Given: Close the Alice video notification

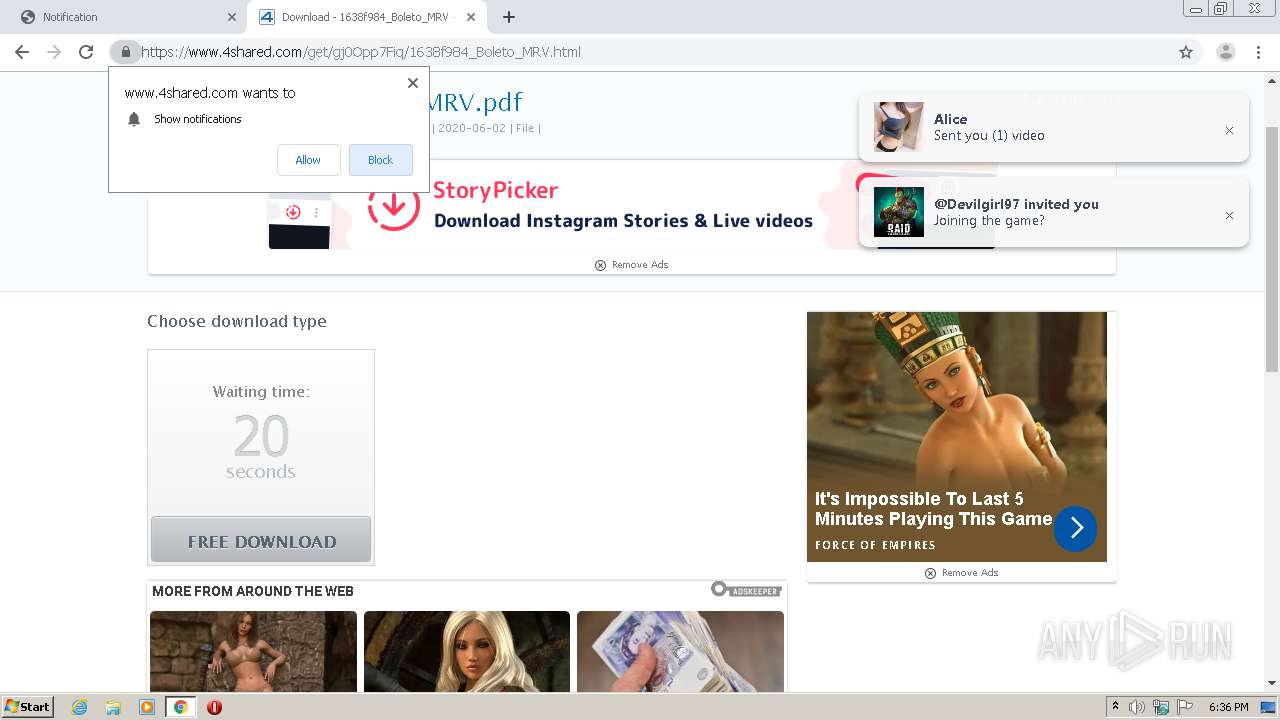Looking at the screenshot, I should (1229, 130).
